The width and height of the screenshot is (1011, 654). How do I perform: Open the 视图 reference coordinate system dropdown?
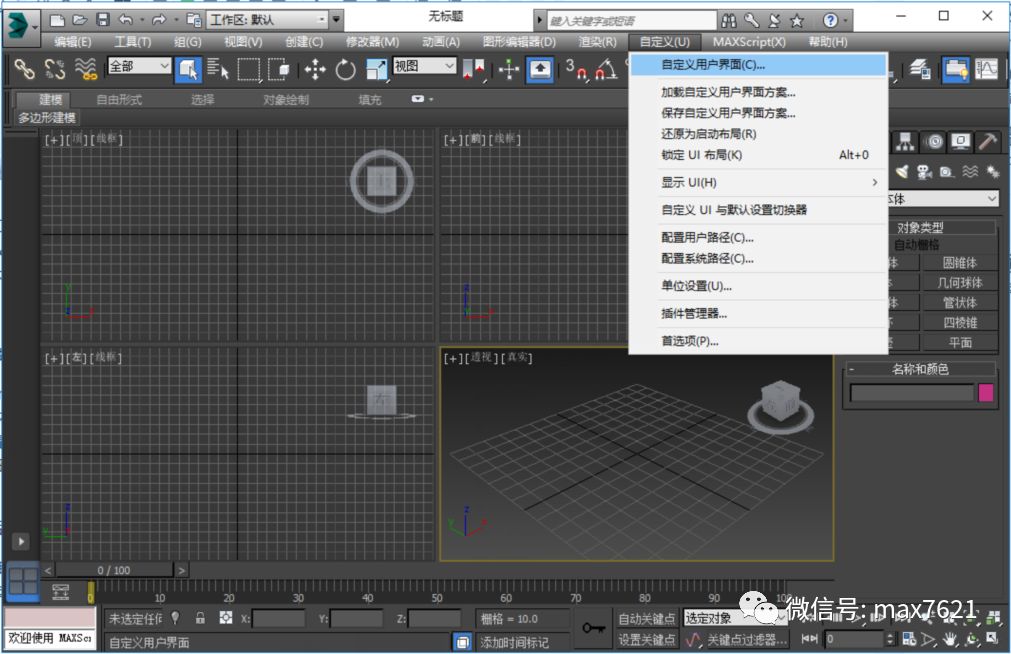pyautogui.click(x=424, y=66)
